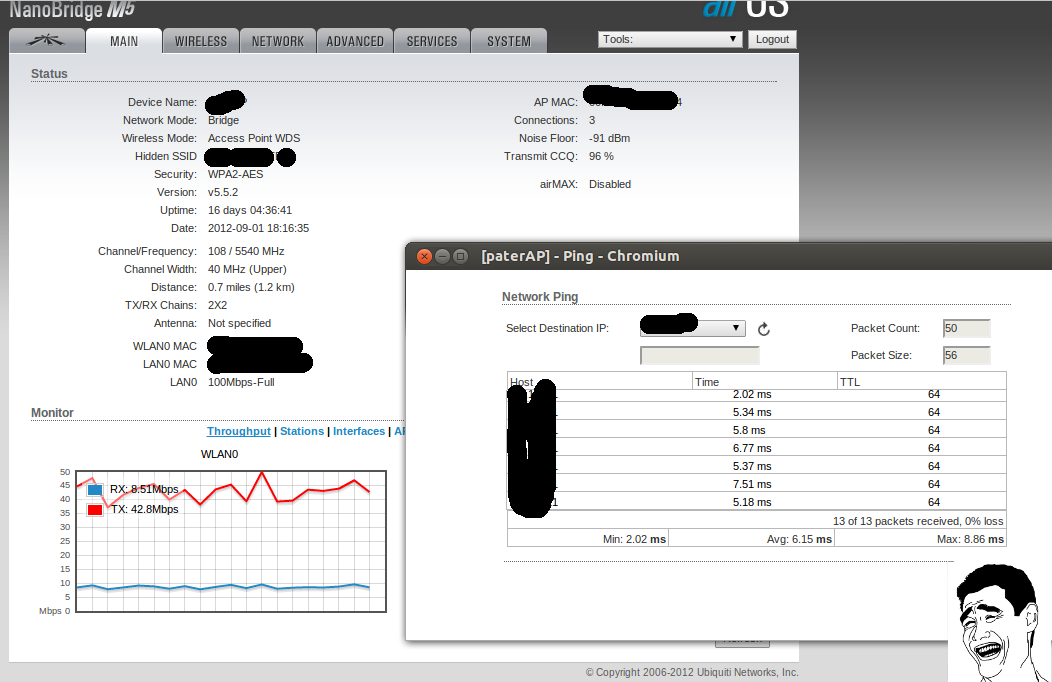Click the Host column header
Screen dimensions: 1052x682
(600, 382)
